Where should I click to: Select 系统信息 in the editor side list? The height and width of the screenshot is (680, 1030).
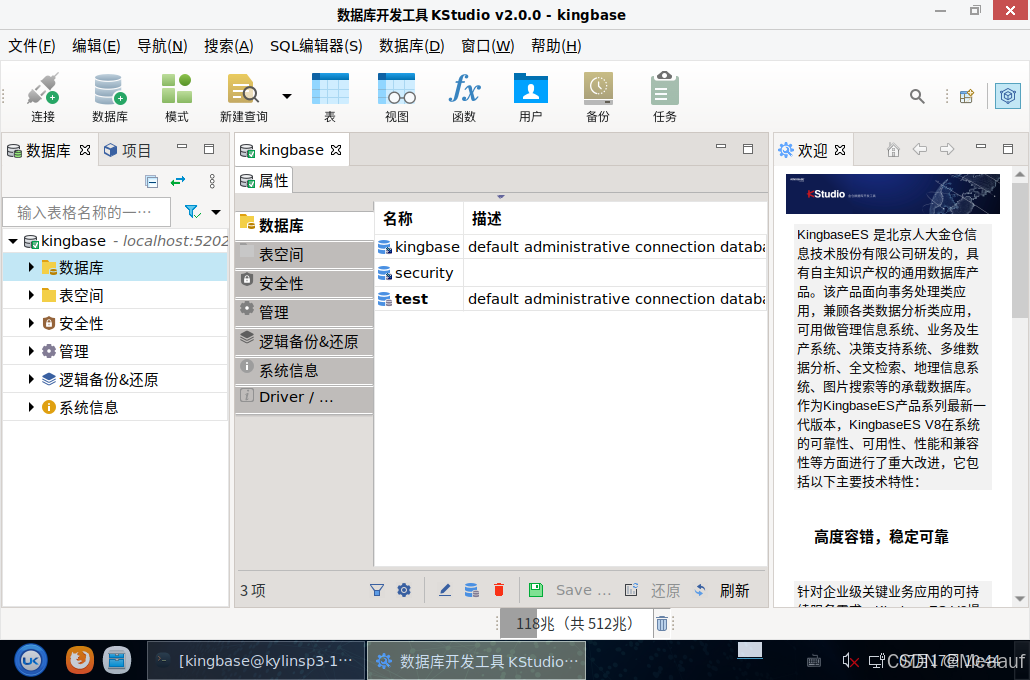[304, 370]
